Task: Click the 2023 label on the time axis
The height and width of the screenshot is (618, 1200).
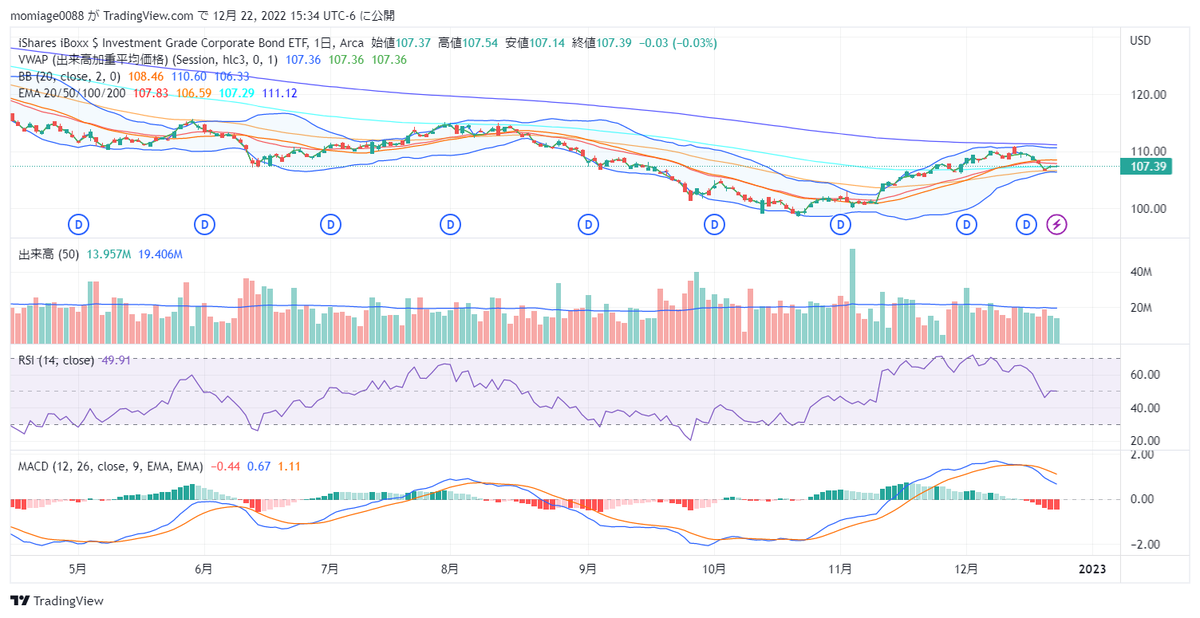Action: pos(1092,569)
